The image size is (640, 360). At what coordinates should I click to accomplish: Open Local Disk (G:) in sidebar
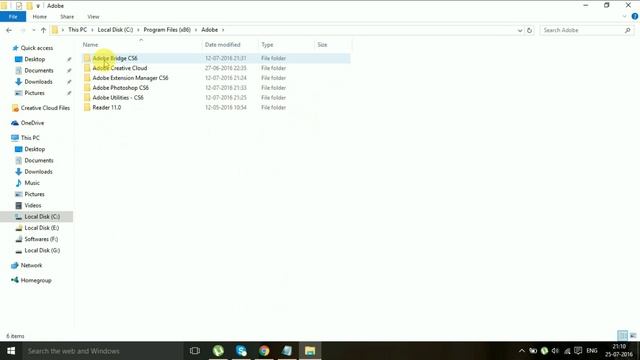coord(42,250)
